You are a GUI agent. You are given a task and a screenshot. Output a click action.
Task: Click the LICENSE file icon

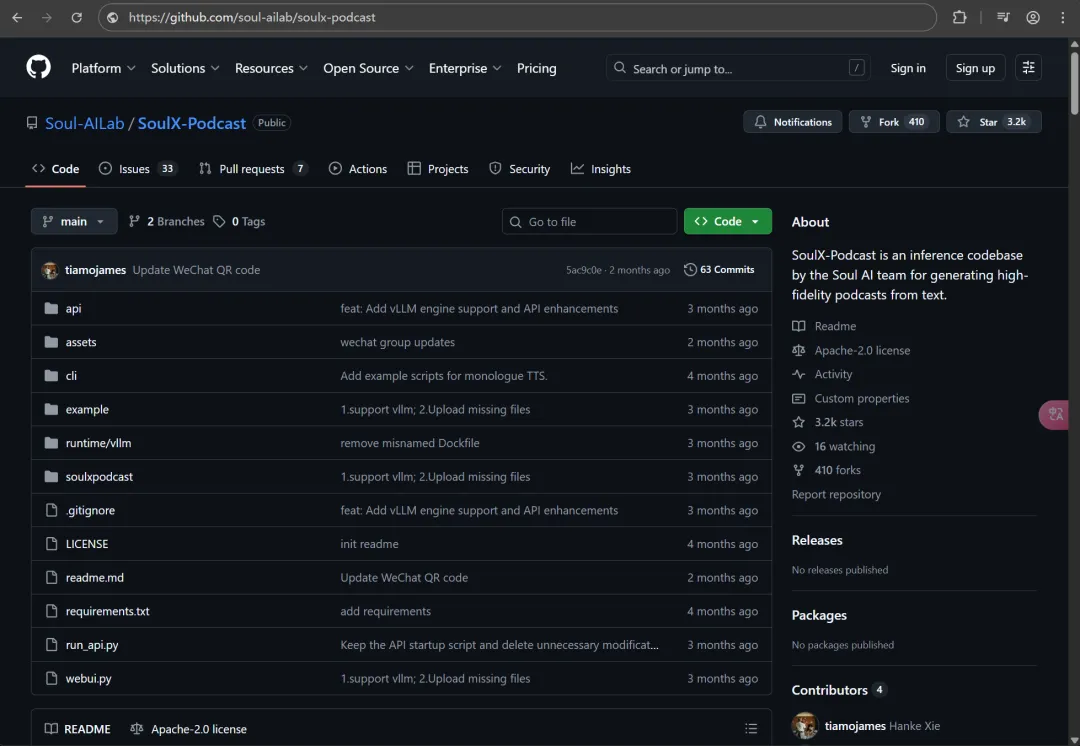point(51,543)
